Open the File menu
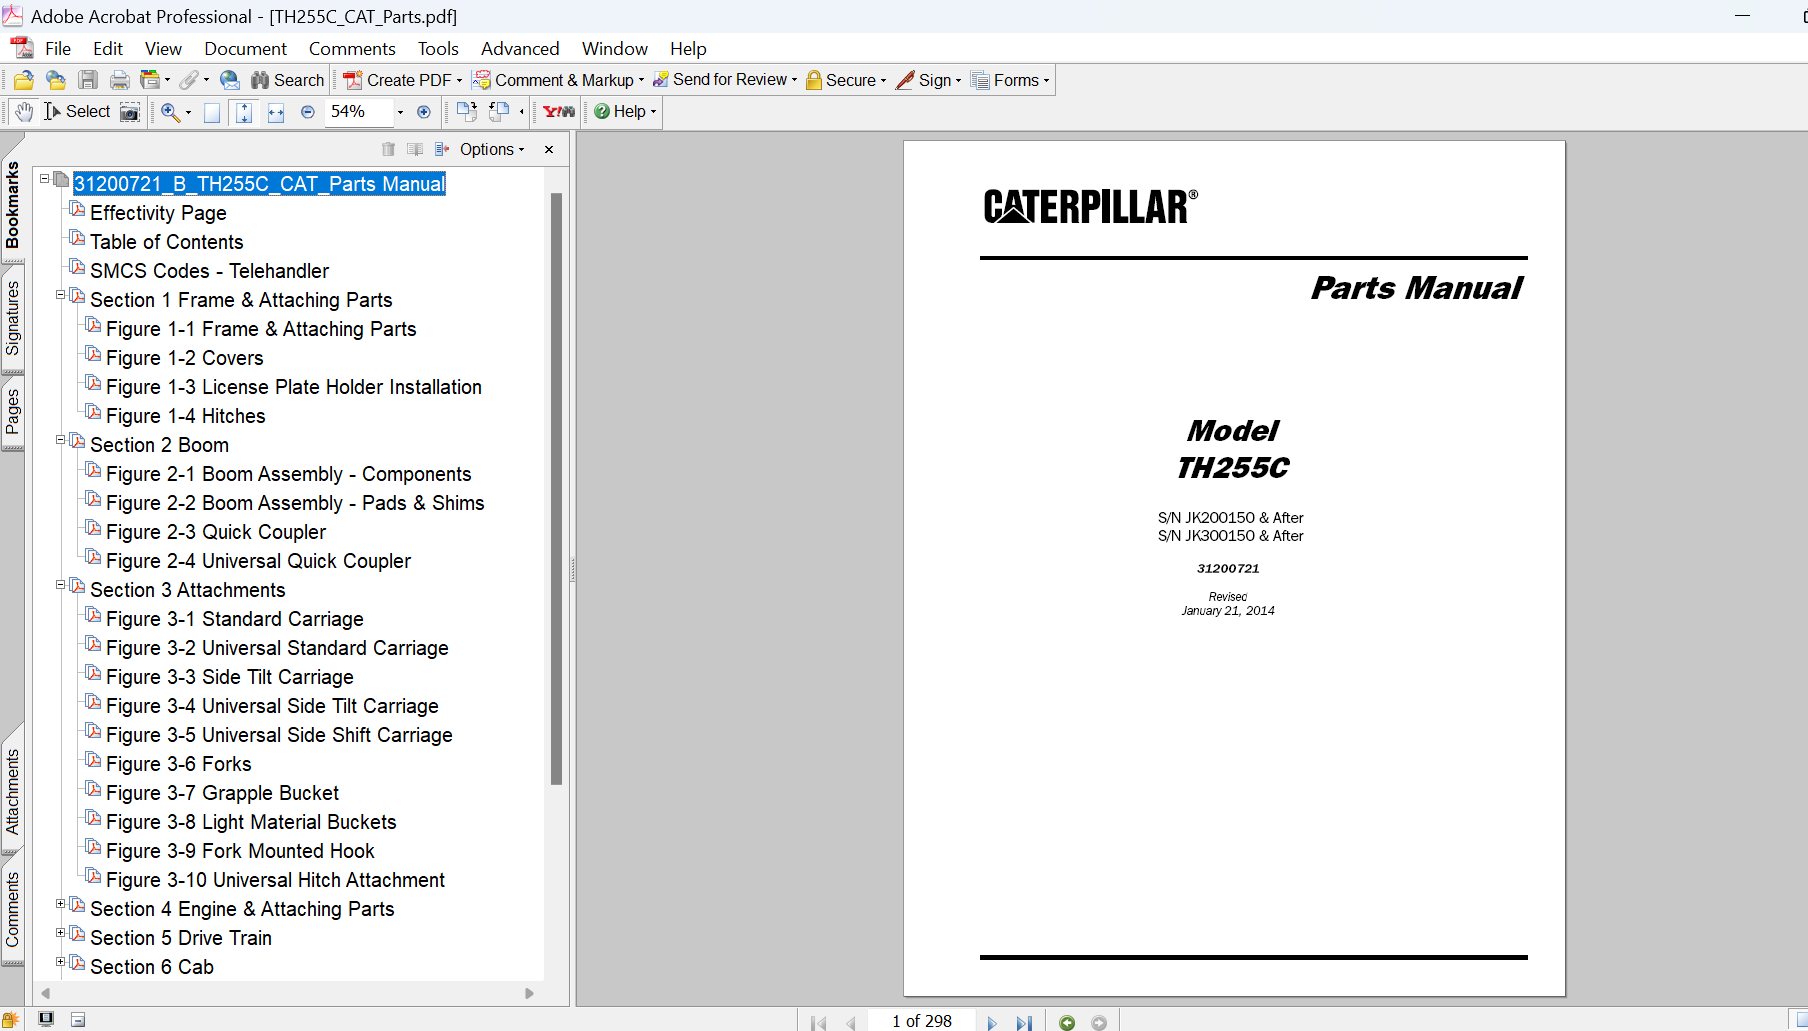The image size is (1808, 1031). [x=58, y=49]
